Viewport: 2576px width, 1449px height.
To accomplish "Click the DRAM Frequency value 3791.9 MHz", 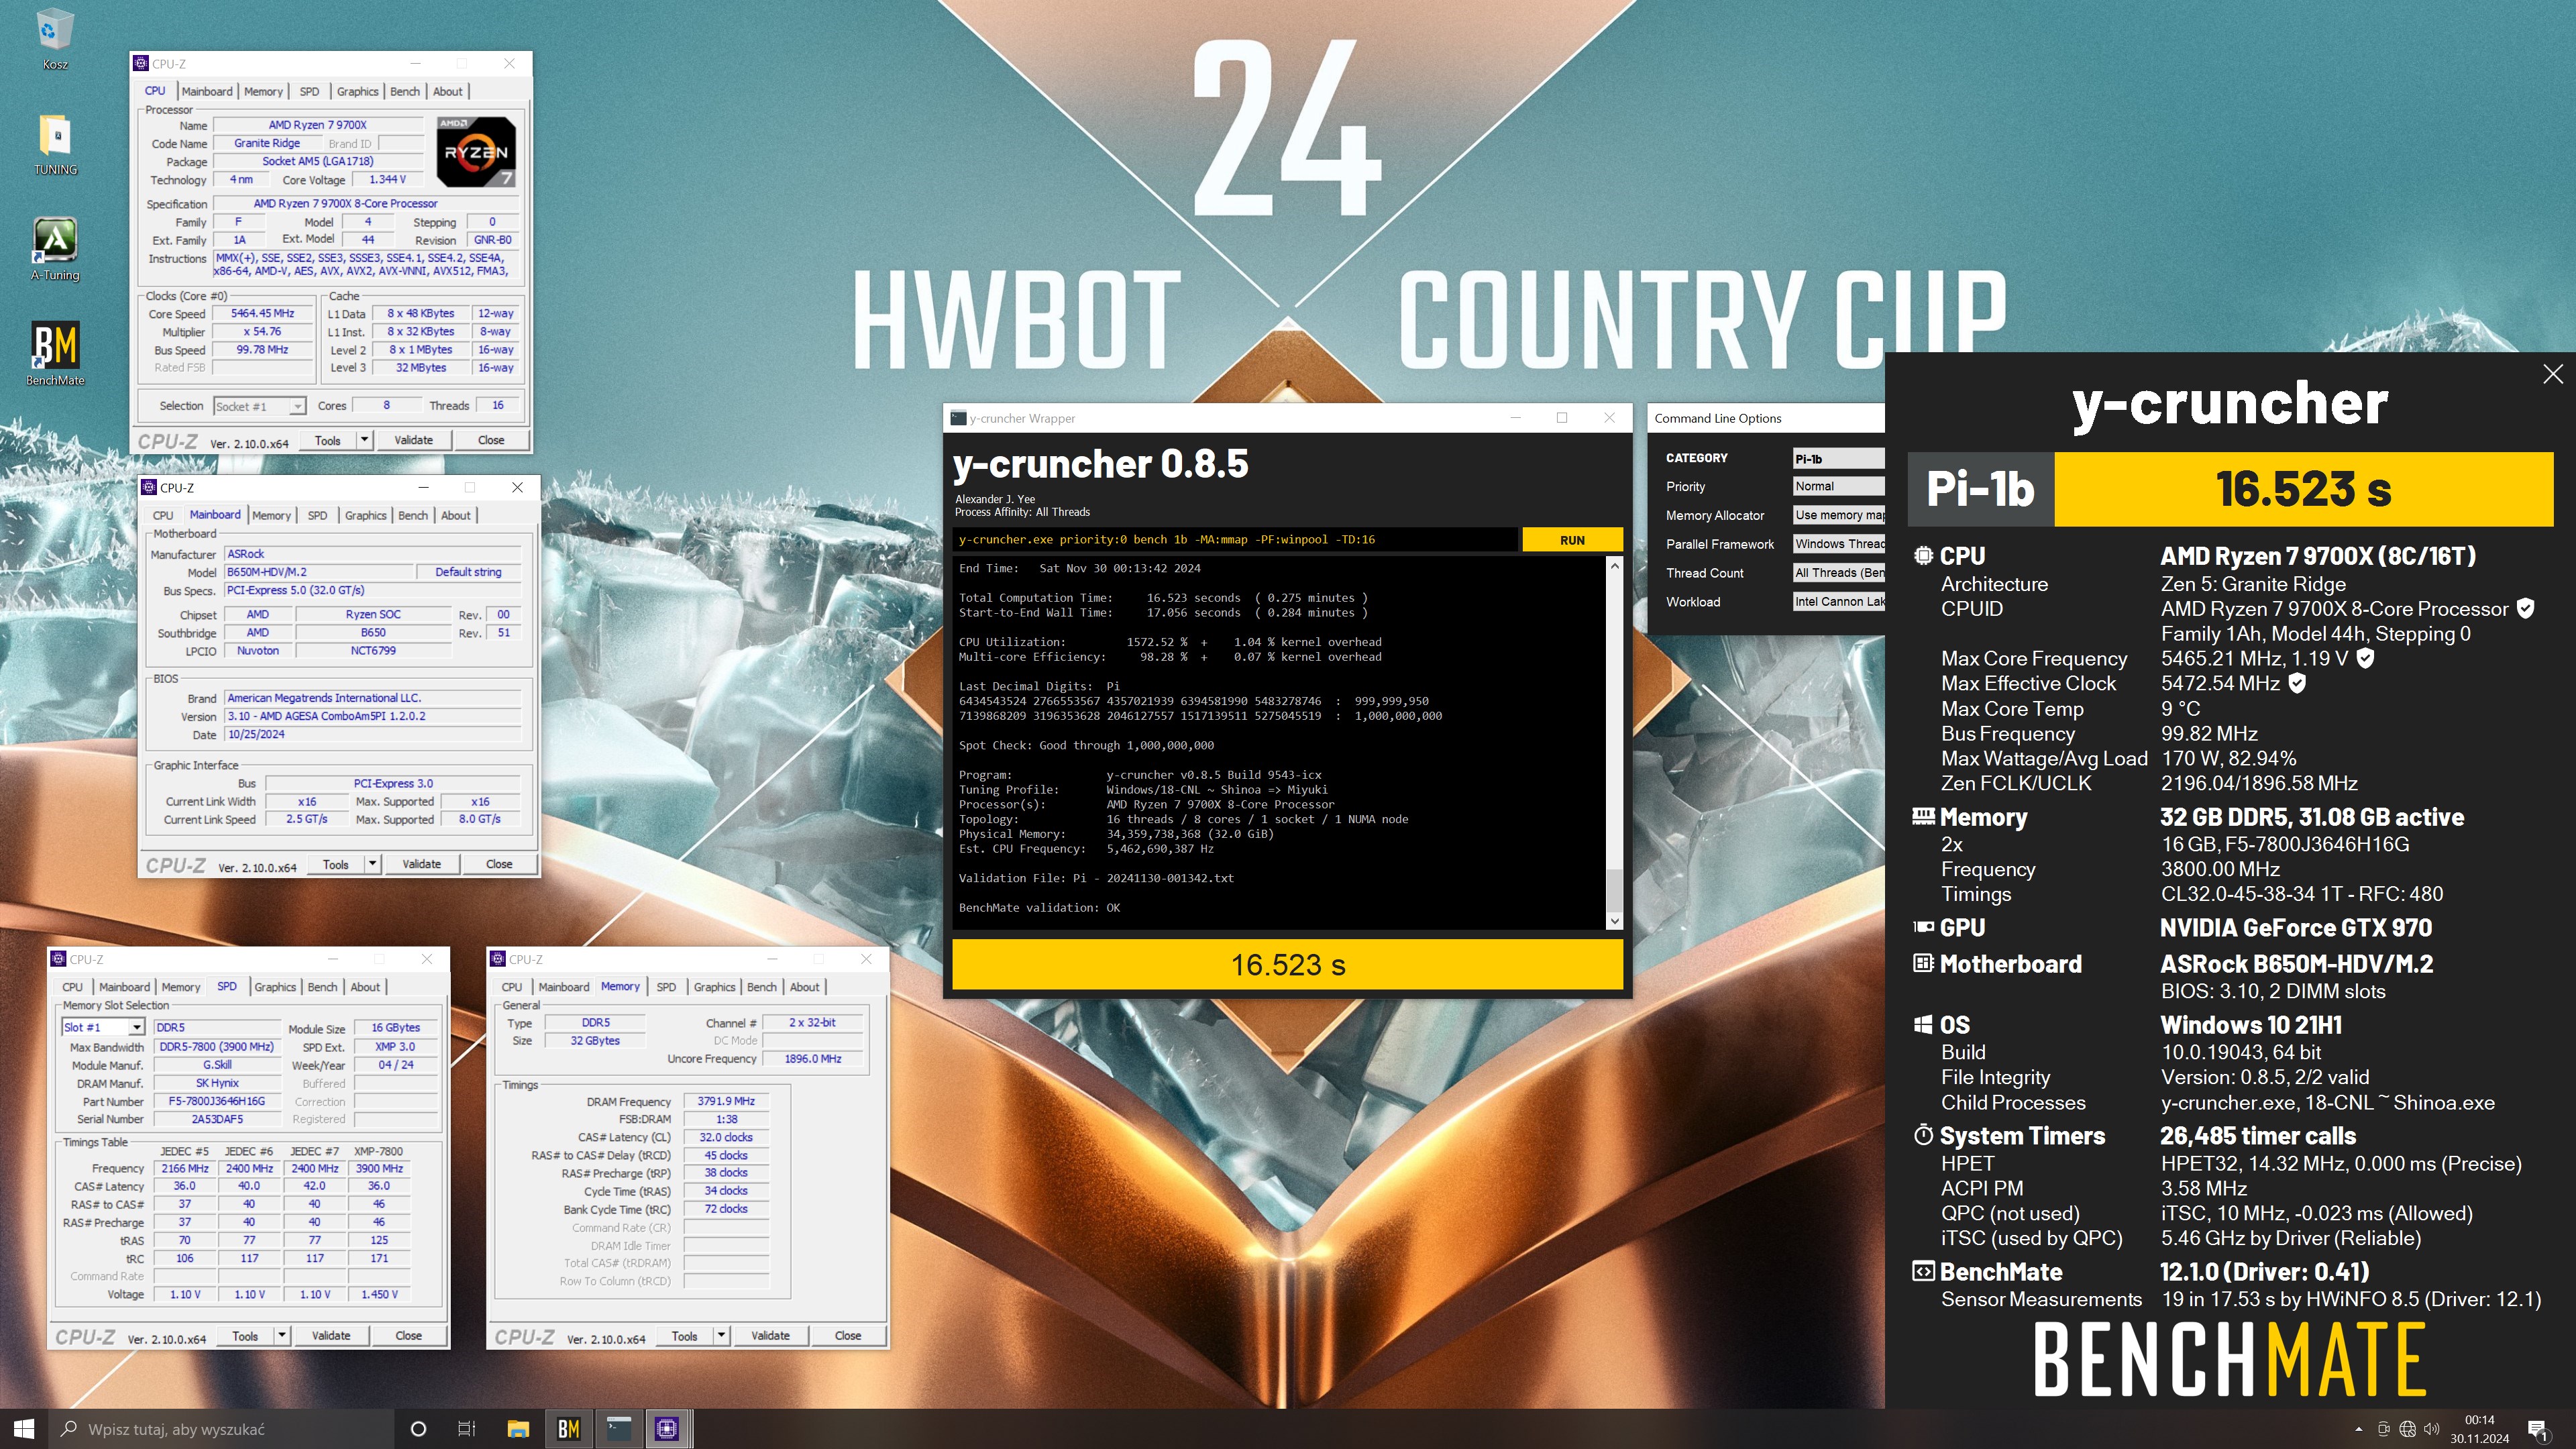I will click(x=726, y=1101).
